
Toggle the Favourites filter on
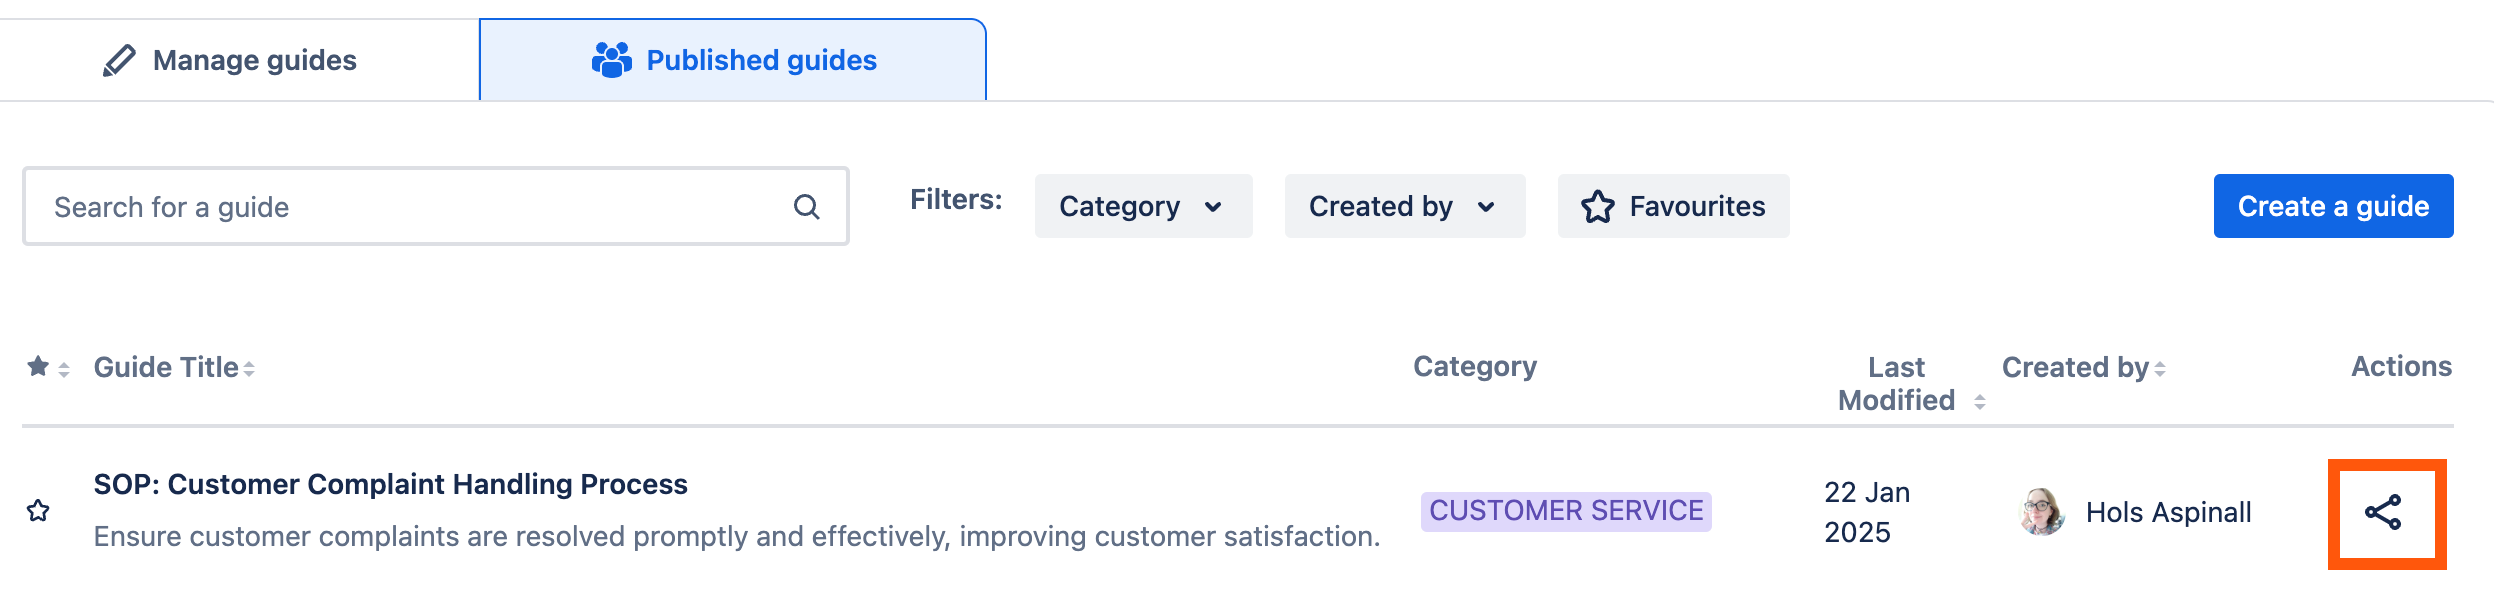[x=1672, y=206]
